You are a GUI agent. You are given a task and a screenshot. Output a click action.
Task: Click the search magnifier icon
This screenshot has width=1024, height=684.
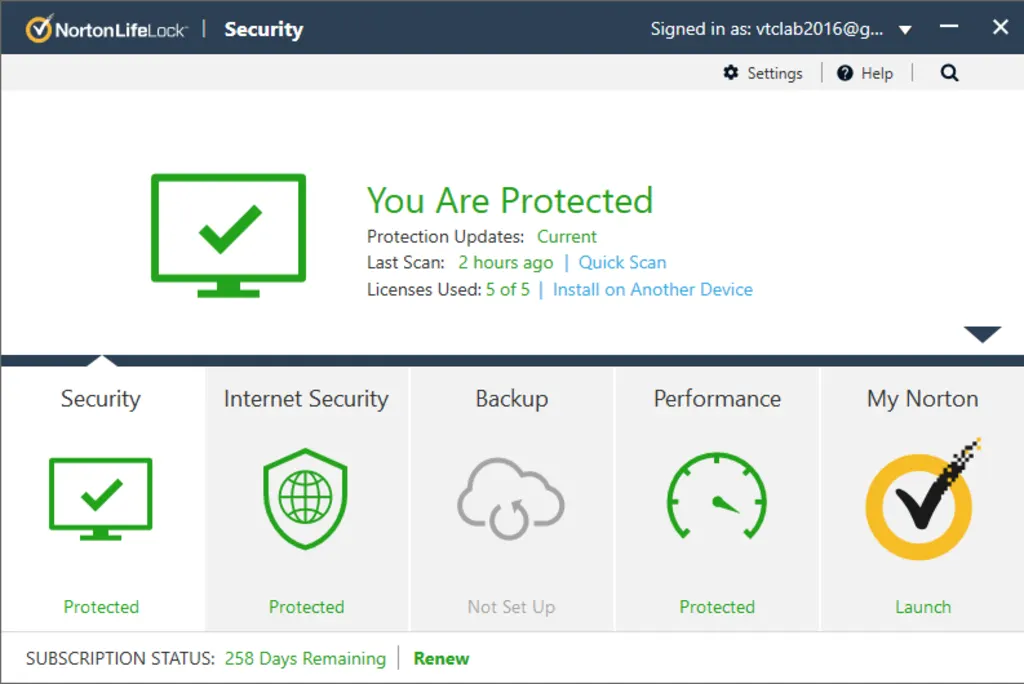coord(948,72)
